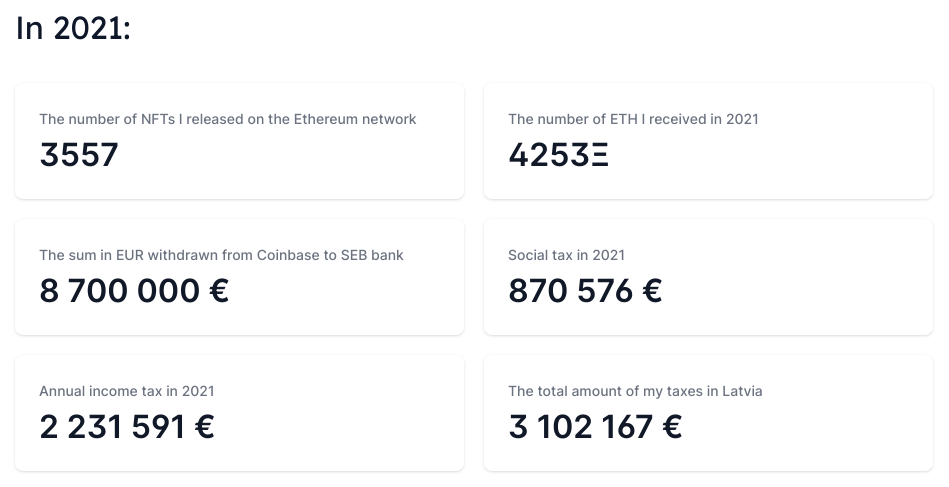Click the euro sign after 8 700 000
949x487 pixels.
(217, 291)
